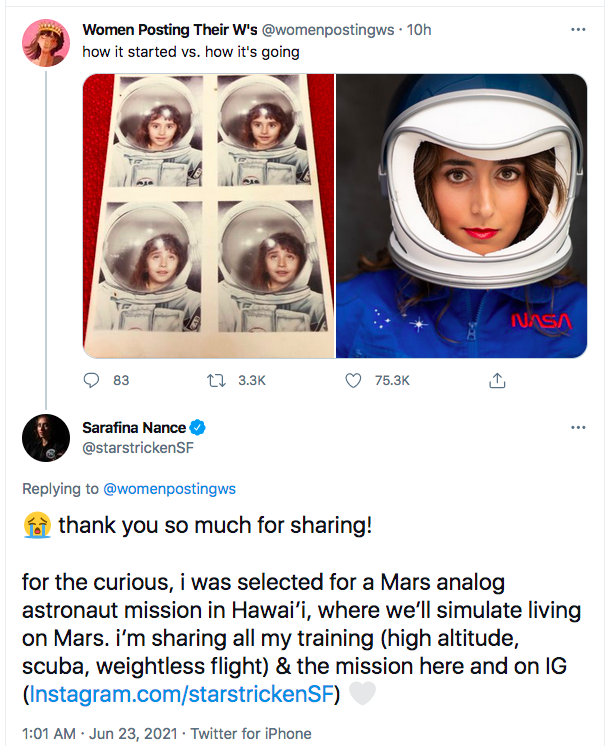Open the NASA helmet portrait photo
609x746 pixels.
pos(461,215)
